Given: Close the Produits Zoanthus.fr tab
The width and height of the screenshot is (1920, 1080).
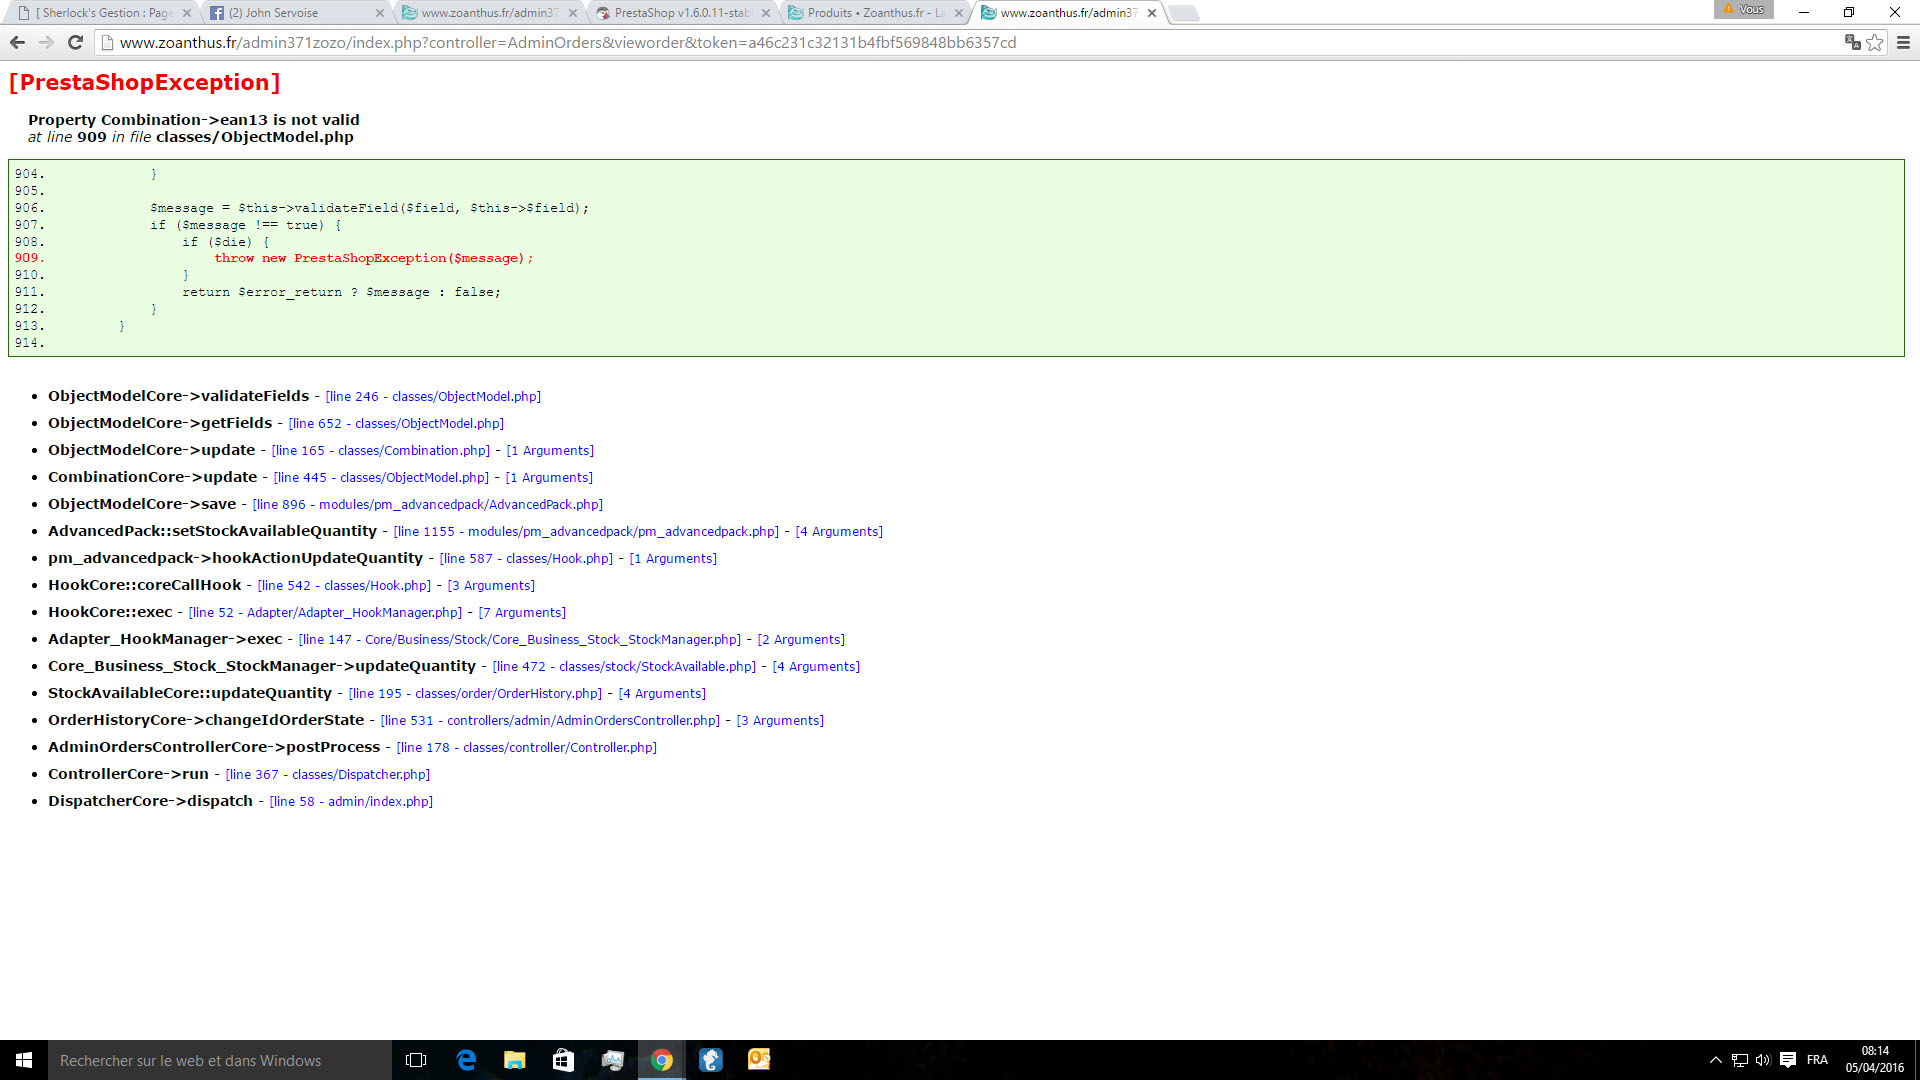Looking at the screenshot, I should (959, 13).
